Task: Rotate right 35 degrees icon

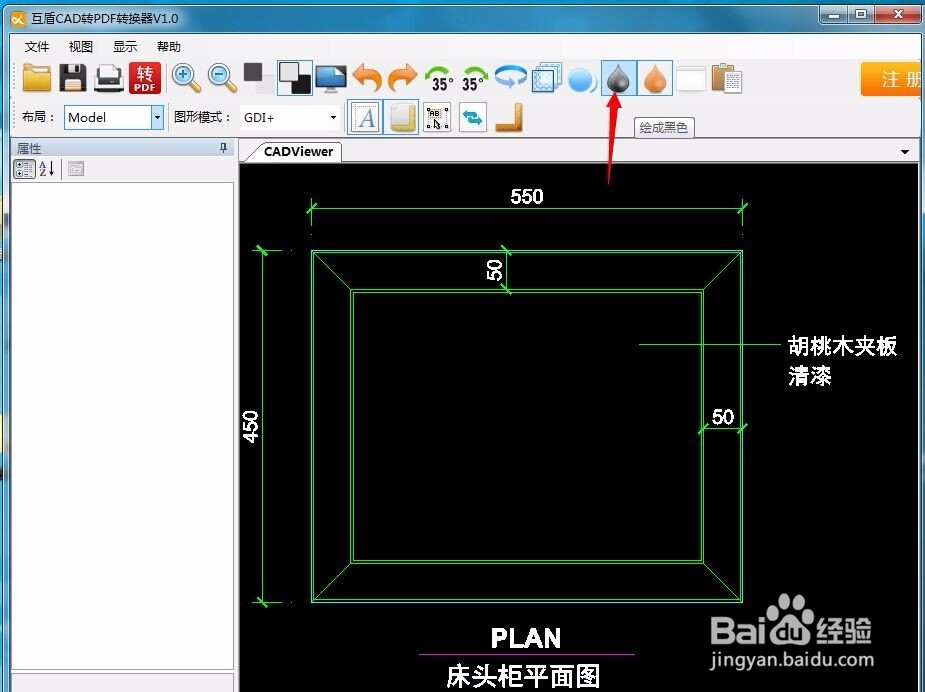Action: (475, 78)
